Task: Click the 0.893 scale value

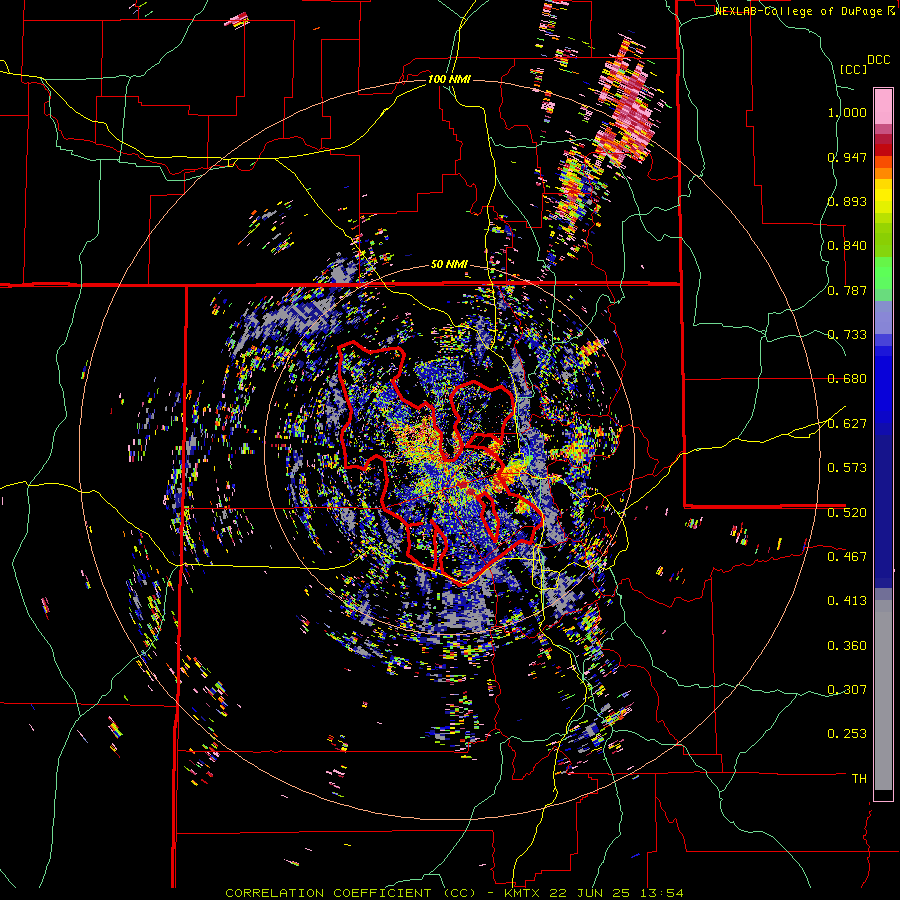Action: click(x=847, y=201)
